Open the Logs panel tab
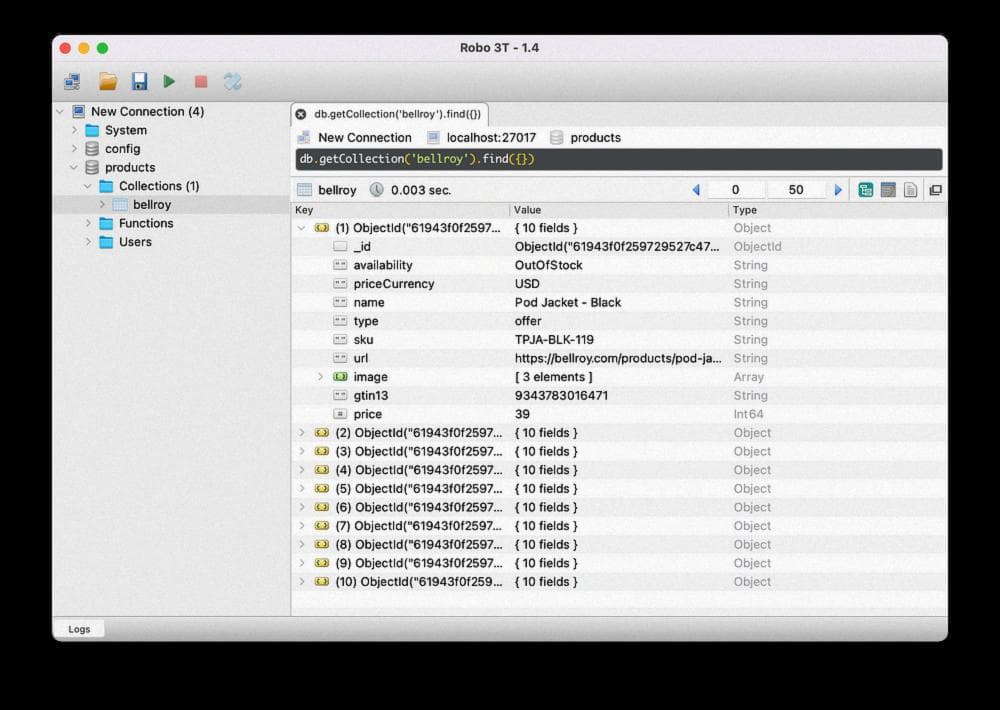The image size is (1000, 710). [79, 629]
